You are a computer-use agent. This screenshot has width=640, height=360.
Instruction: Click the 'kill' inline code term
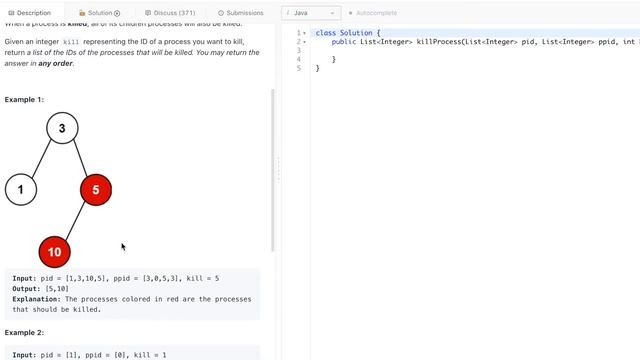point(71,42)
